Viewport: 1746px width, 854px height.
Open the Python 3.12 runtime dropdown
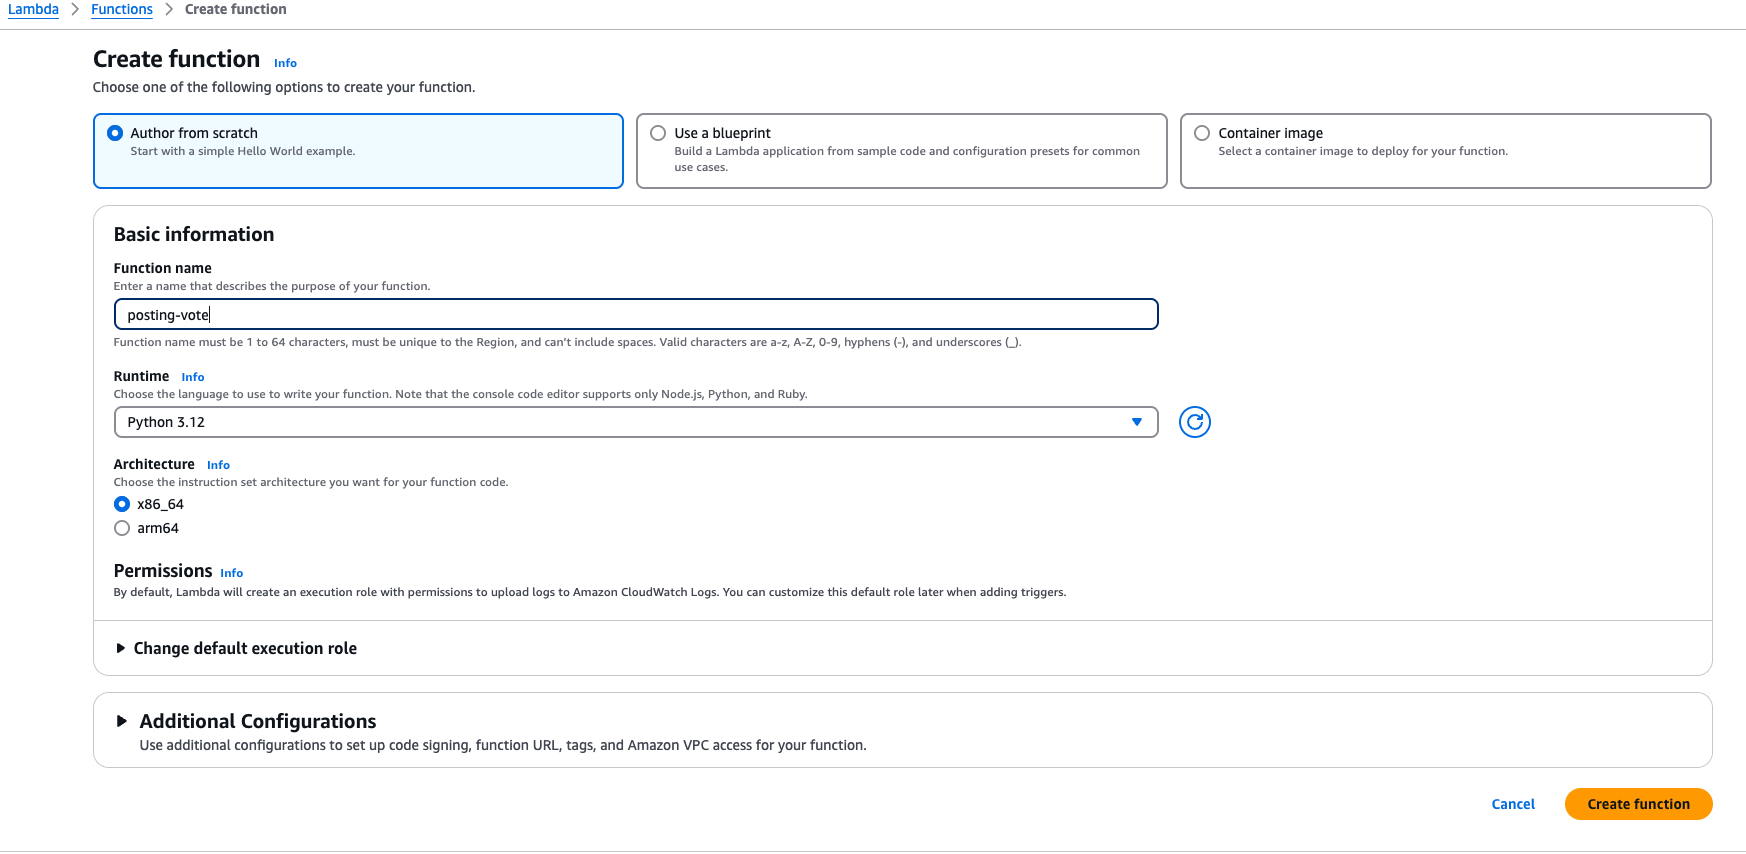click(635, 422)
